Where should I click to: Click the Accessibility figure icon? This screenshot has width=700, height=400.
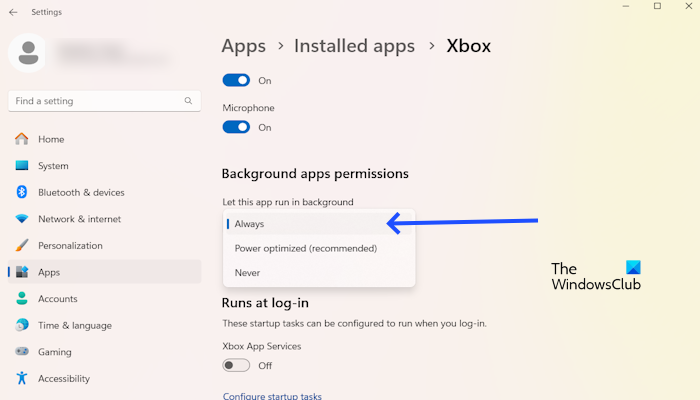point(21,378)
